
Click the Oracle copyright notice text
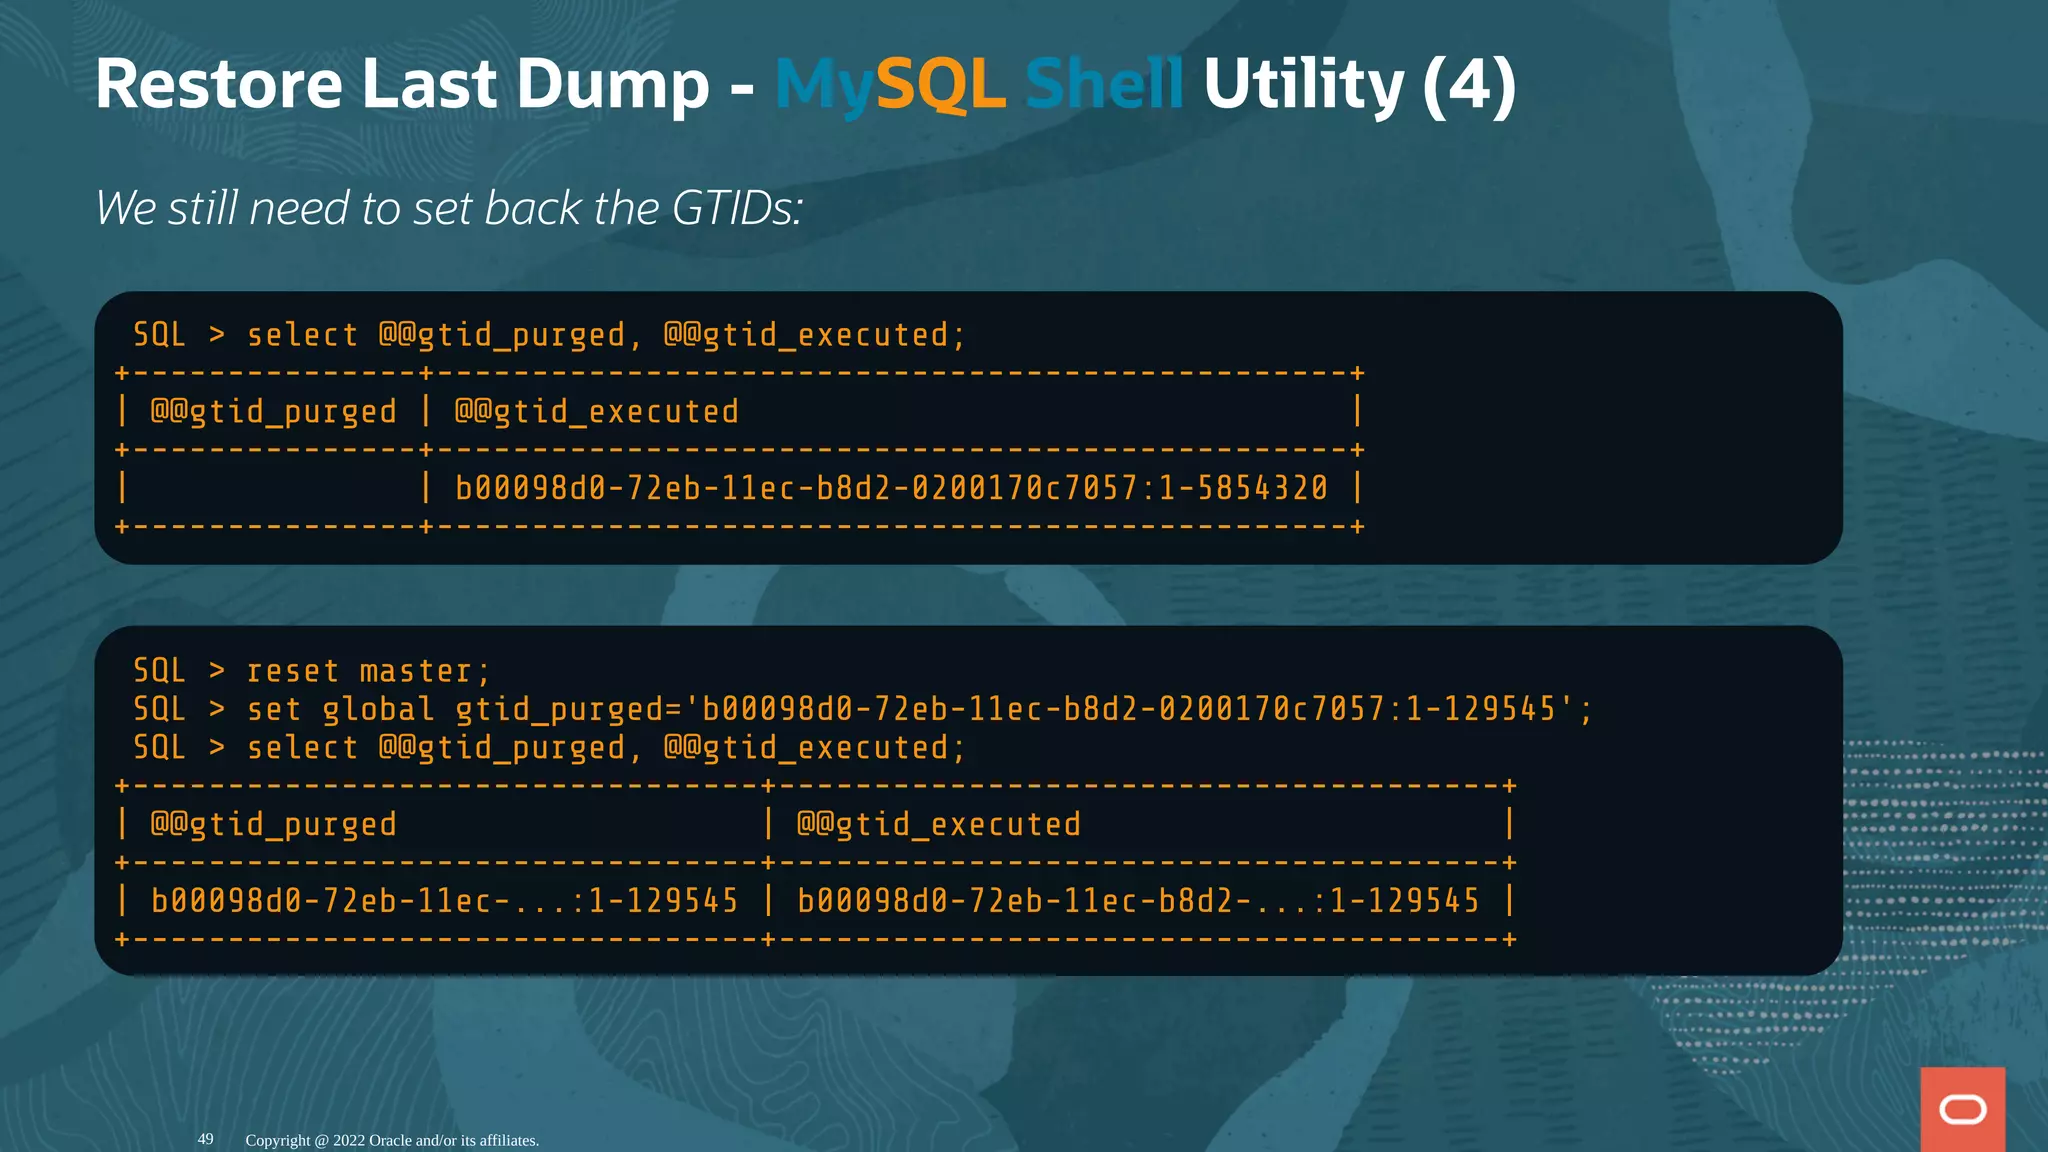tap(392, 1140)
